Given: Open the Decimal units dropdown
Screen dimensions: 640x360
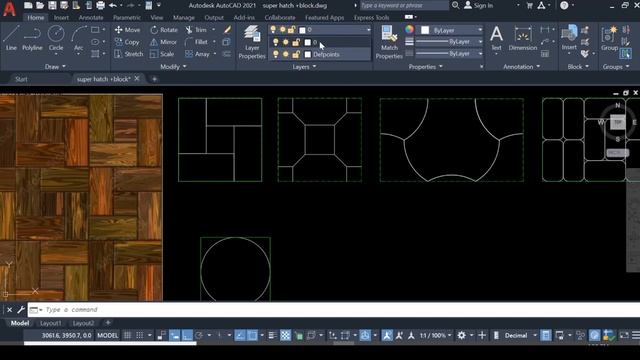Looking at the screenshot, I should (x=520, y=335).
